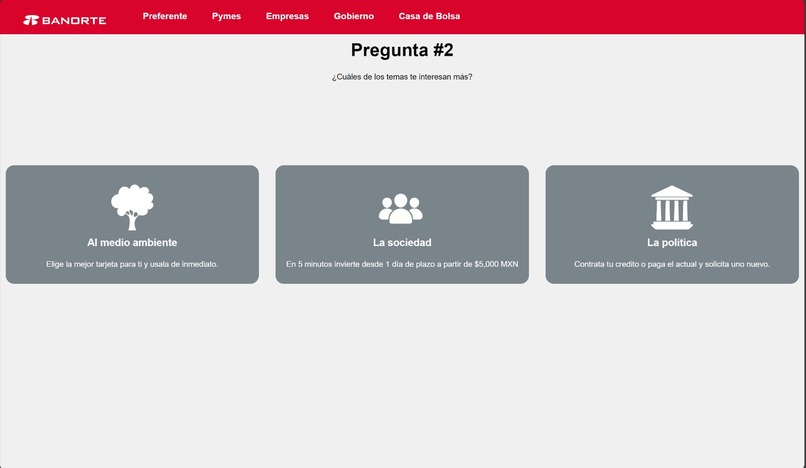Click text 'Elige la mejor tarjeta para ti y usala de inmediato.'
This screenshot has height=468, width=806.
pyautogui.click(x=132, y=264)
